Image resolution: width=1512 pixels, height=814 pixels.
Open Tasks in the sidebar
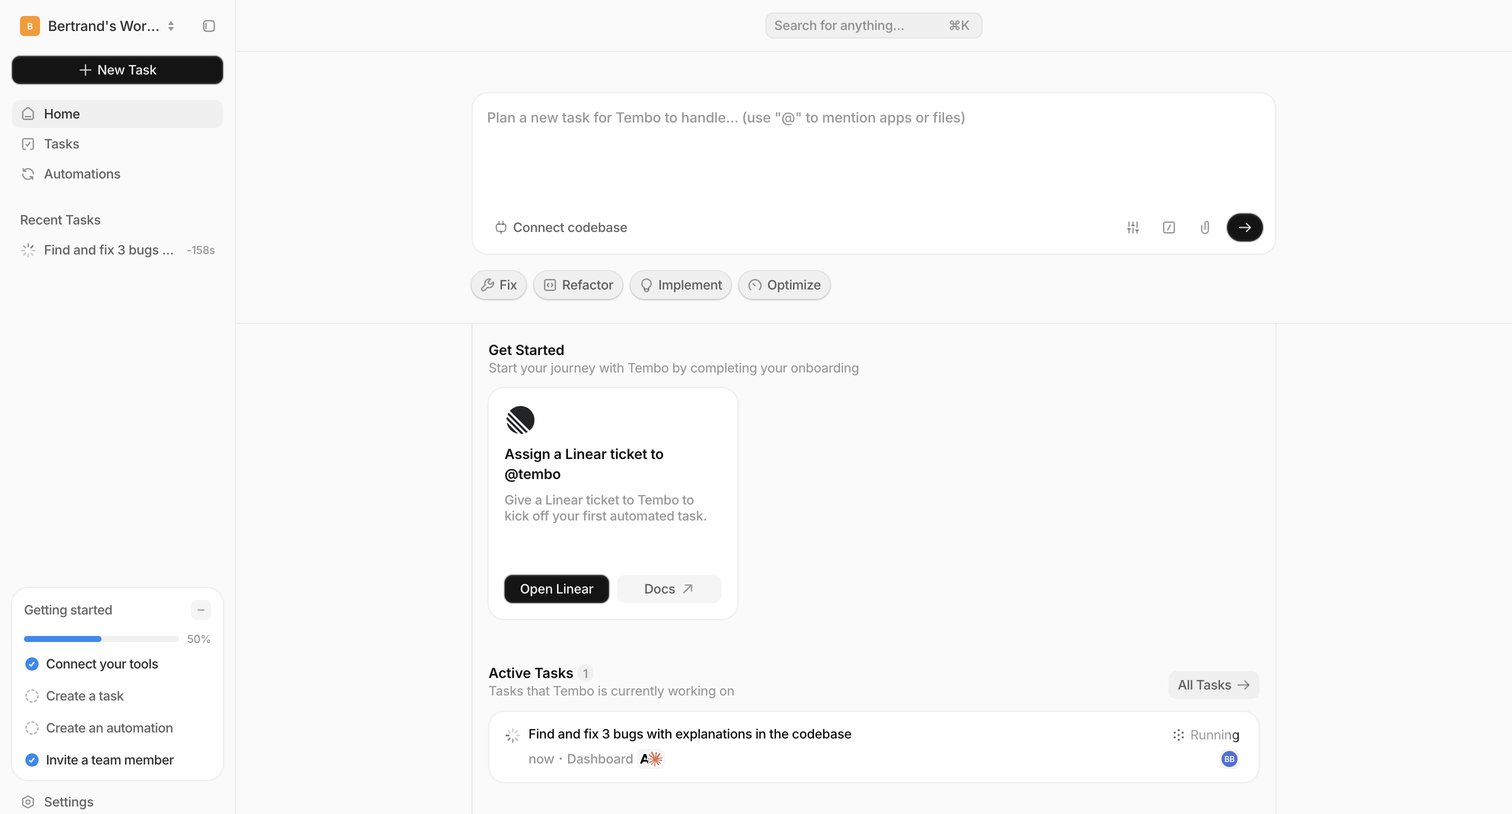click(117, 144)
